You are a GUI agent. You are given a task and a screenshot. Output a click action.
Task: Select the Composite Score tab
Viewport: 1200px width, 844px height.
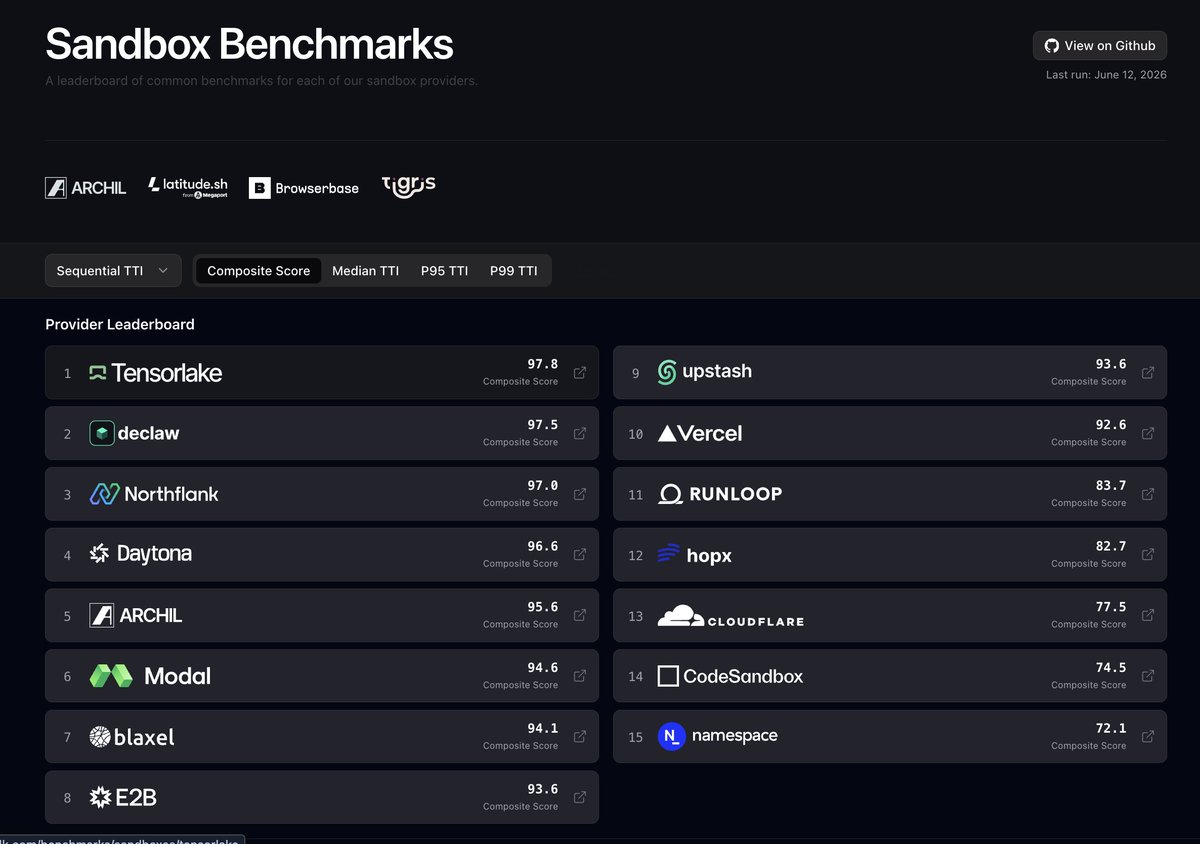[258, 271]
